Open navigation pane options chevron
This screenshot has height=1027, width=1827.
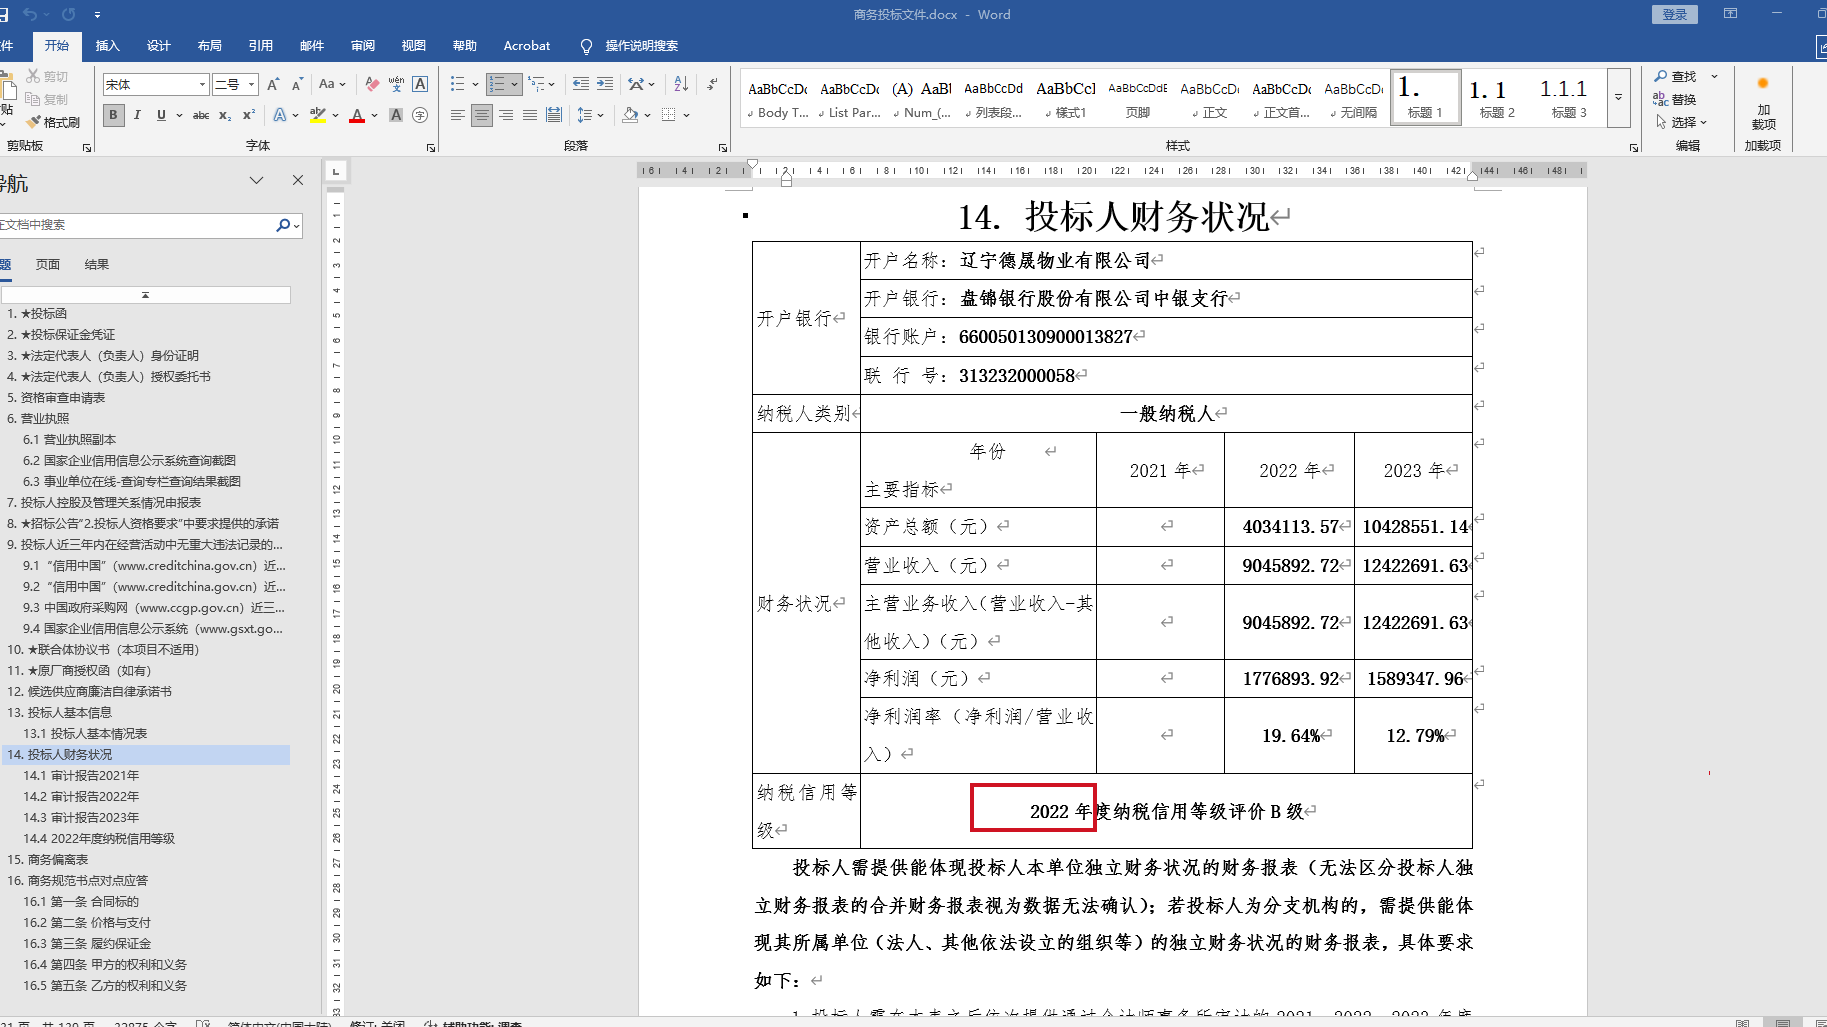click(257, 180)
